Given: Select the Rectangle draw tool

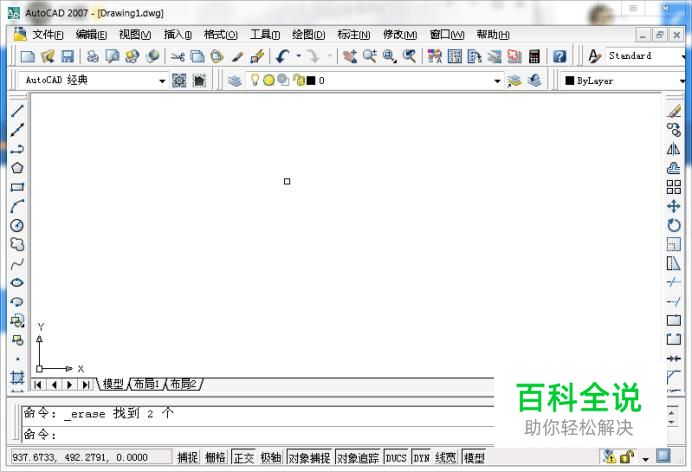Looking at the screenshot, I should 17,187.
